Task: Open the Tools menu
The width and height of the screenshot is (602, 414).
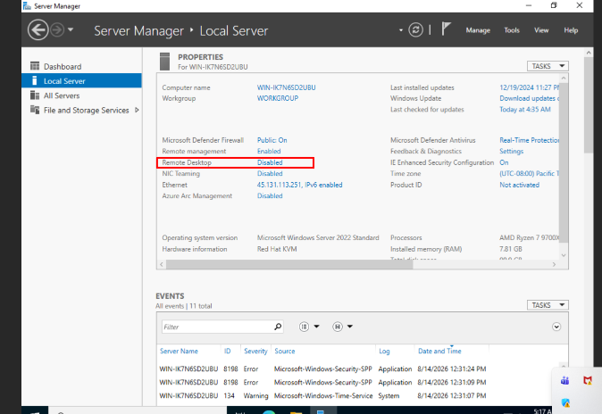Action: tap(511, 30)
